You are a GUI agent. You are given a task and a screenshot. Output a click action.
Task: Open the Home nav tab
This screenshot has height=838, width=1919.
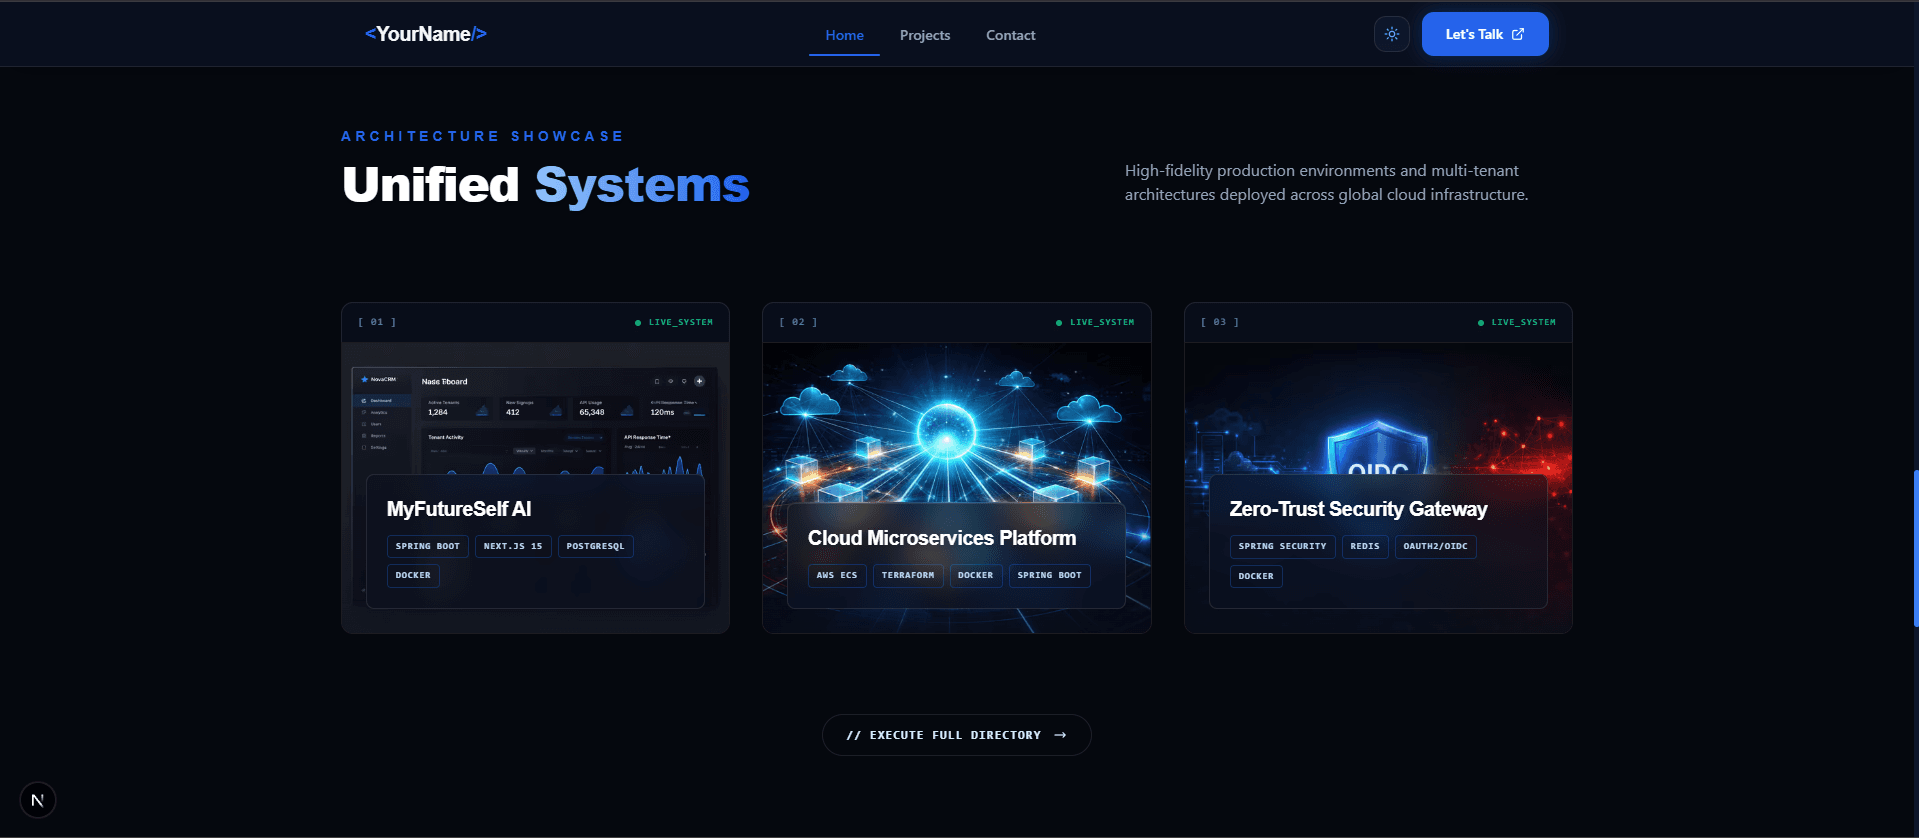click(x=844, y=35)
